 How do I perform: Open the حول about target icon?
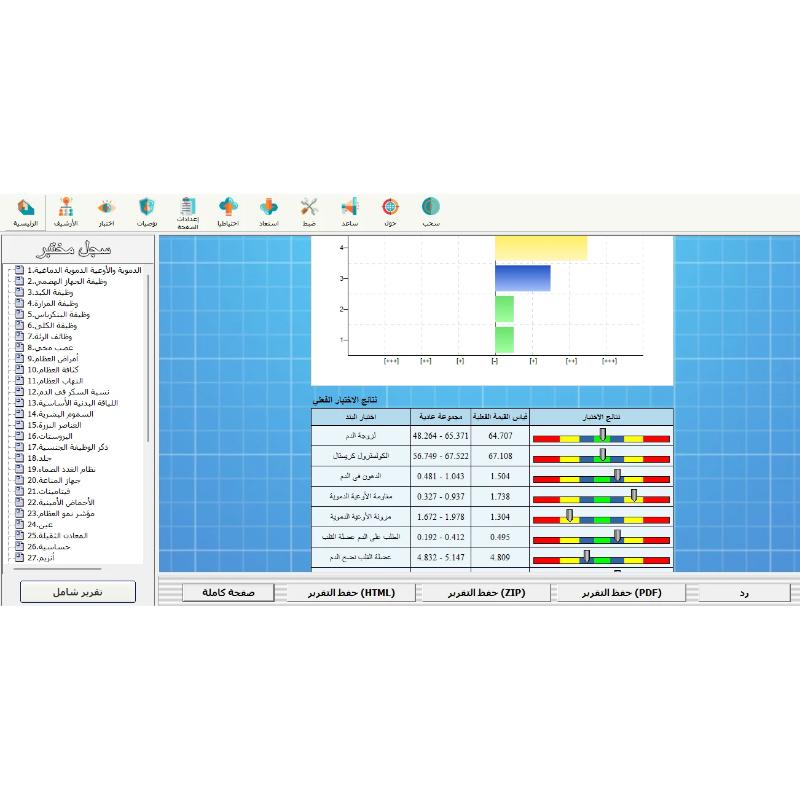point(390,212)
